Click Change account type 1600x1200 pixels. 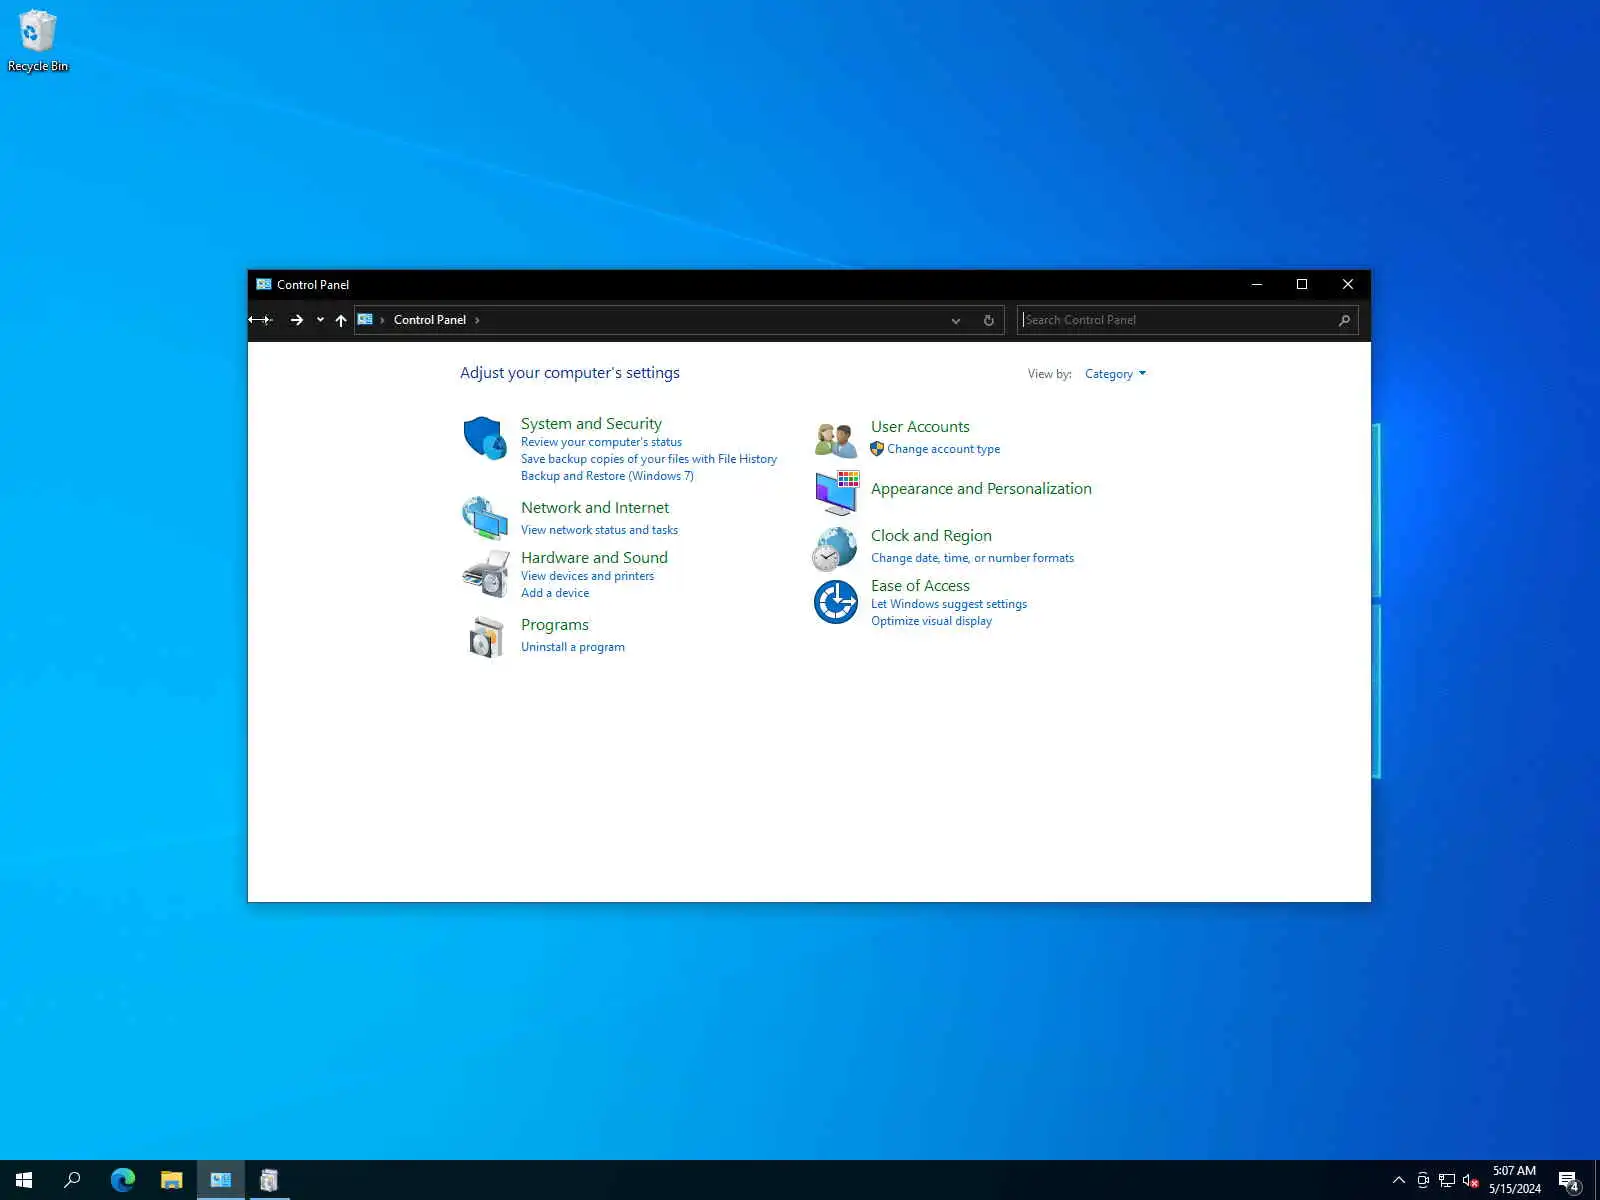click(943, 449)
